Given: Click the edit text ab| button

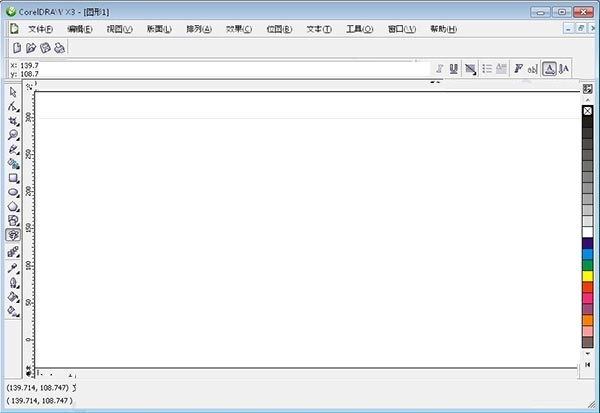Looking at the screenshot, I should tap(532, 68).
